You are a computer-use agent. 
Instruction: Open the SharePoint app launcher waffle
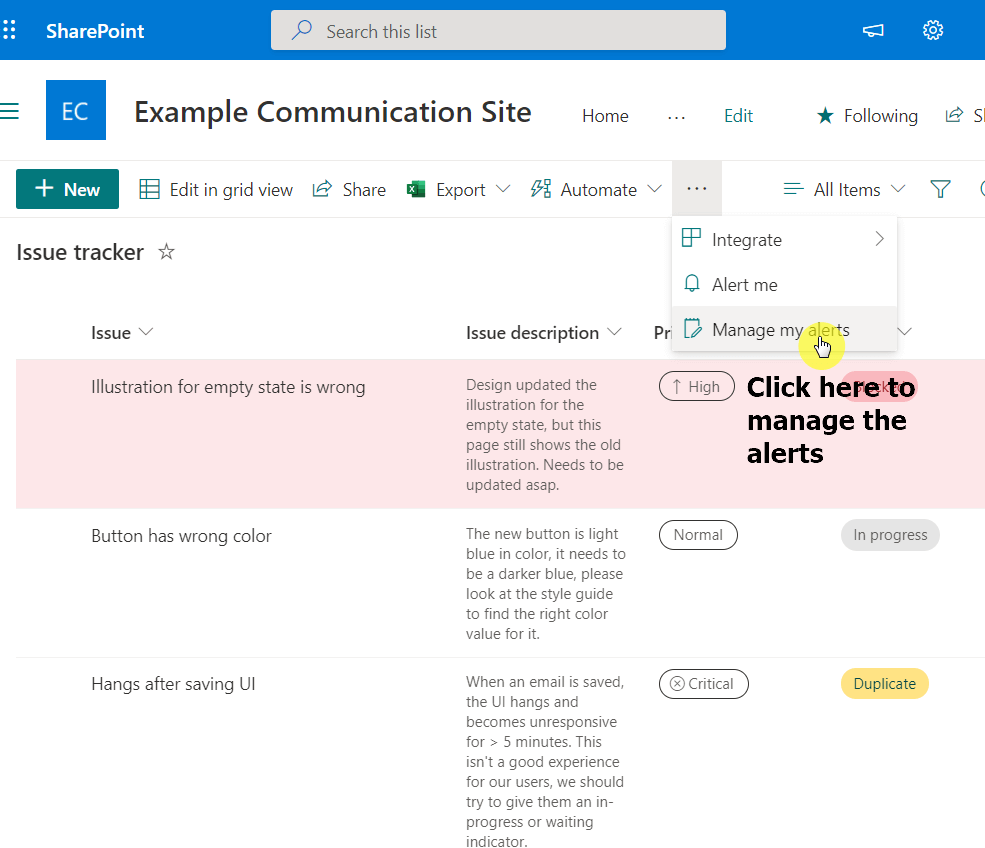pyautogui.click(x=9, y=30)
